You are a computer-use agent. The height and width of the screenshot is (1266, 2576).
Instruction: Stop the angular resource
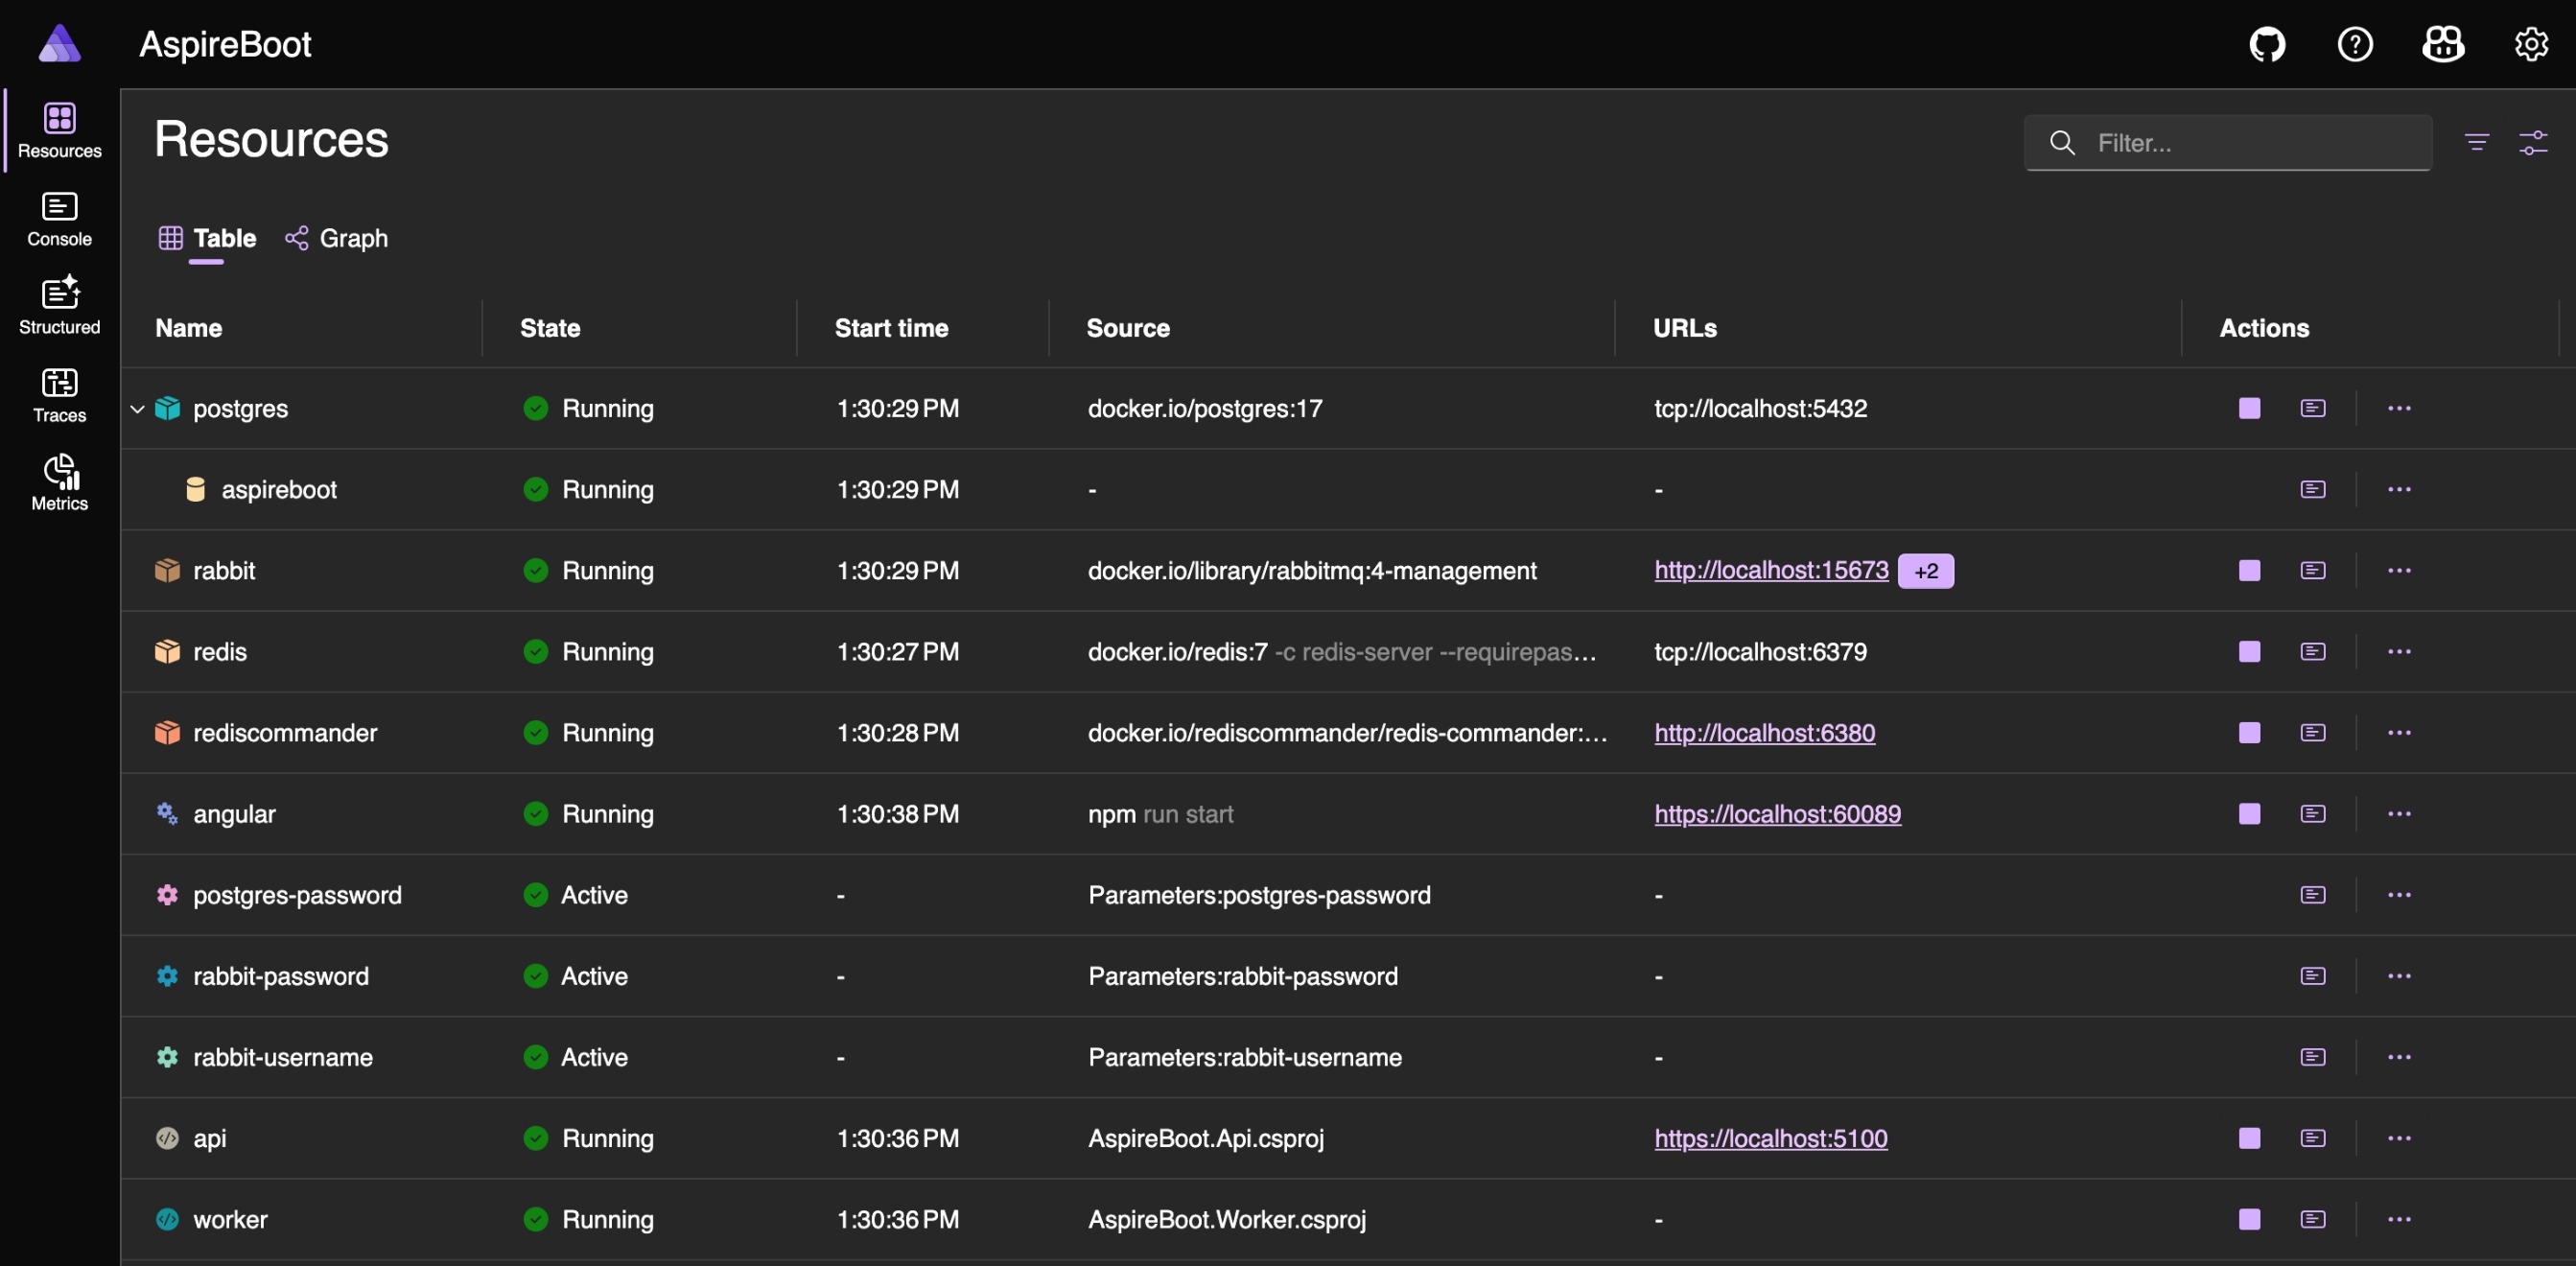pyautogui.click(x=2249, y=813)
